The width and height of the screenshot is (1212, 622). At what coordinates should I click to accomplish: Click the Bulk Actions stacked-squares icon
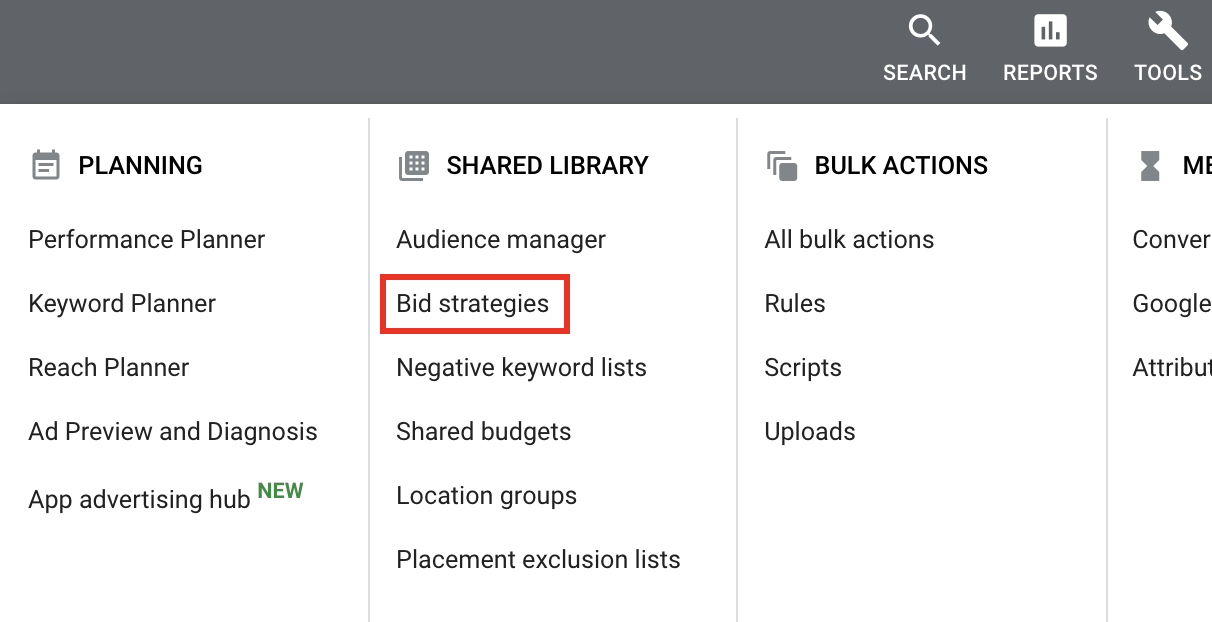782,165
